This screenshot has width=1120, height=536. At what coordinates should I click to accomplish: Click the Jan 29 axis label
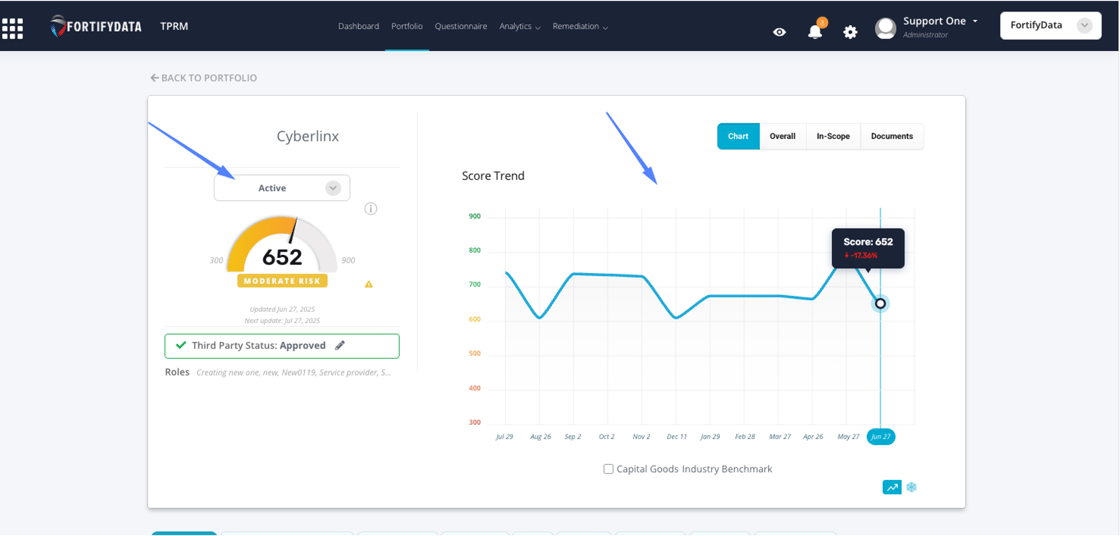click(x=710, y=437)
